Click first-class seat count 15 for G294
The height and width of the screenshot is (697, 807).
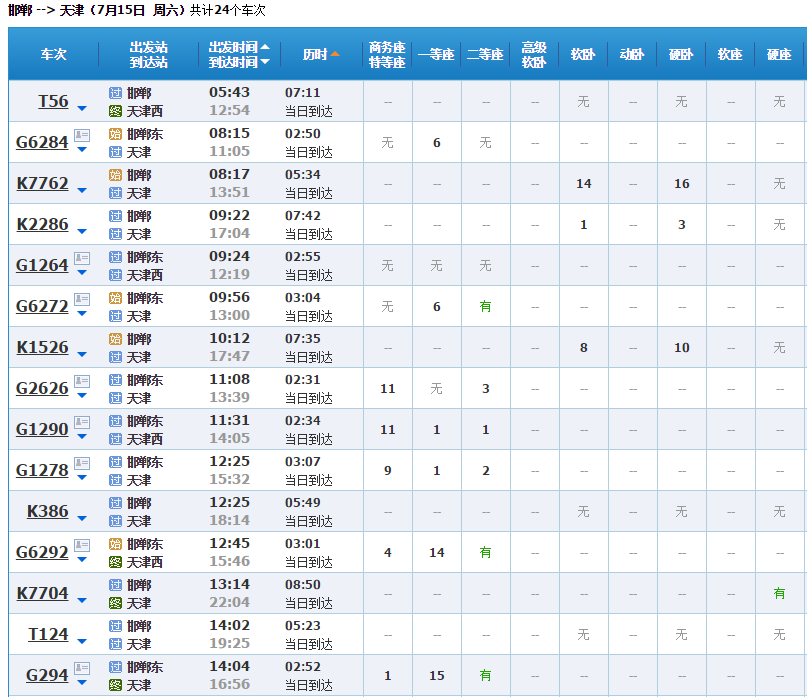point(436,676)
